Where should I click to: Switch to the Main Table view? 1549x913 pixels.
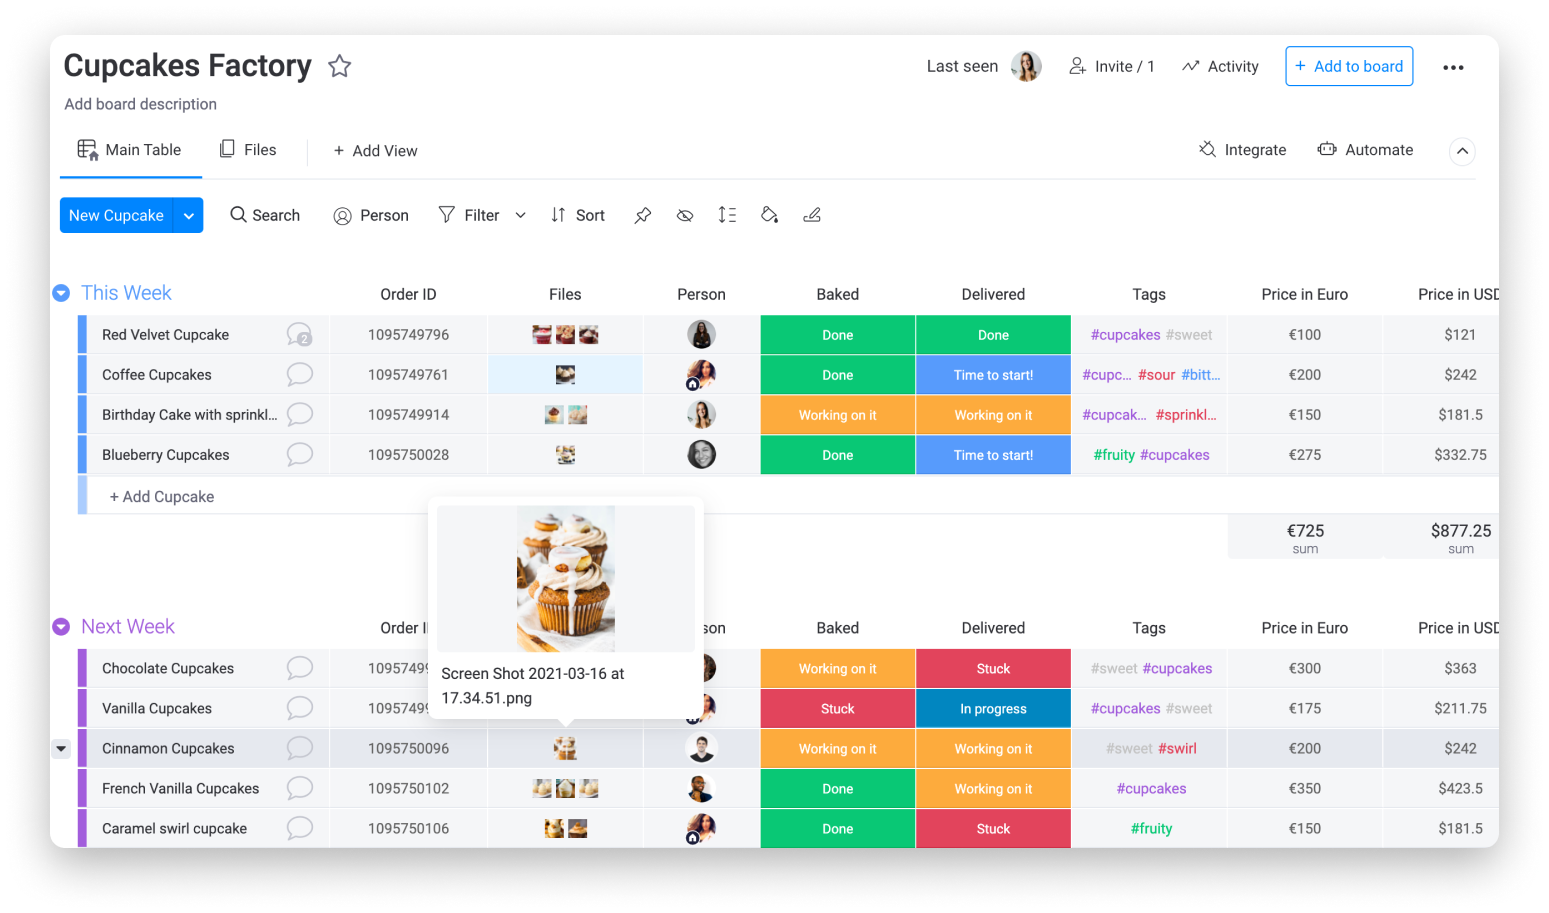pyautogui.click(x=130, y=150)
